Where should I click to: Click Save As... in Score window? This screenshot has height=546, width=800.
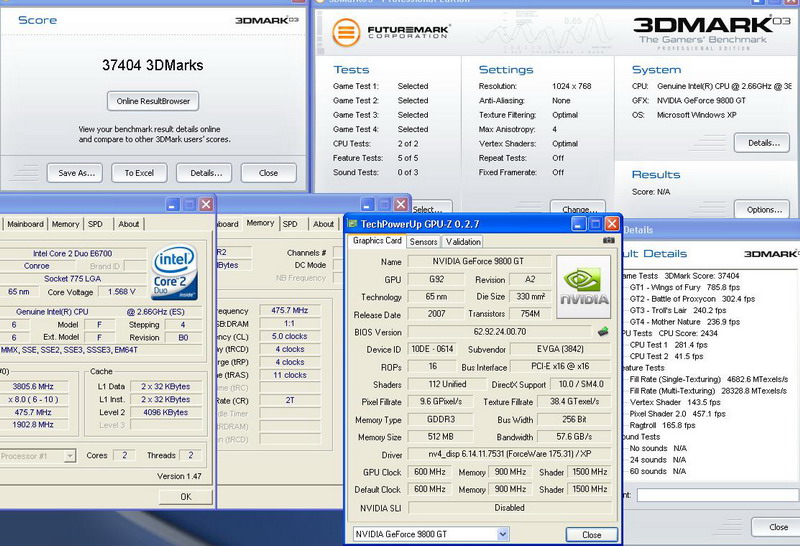pyautogui.click(x=74, y=173)
